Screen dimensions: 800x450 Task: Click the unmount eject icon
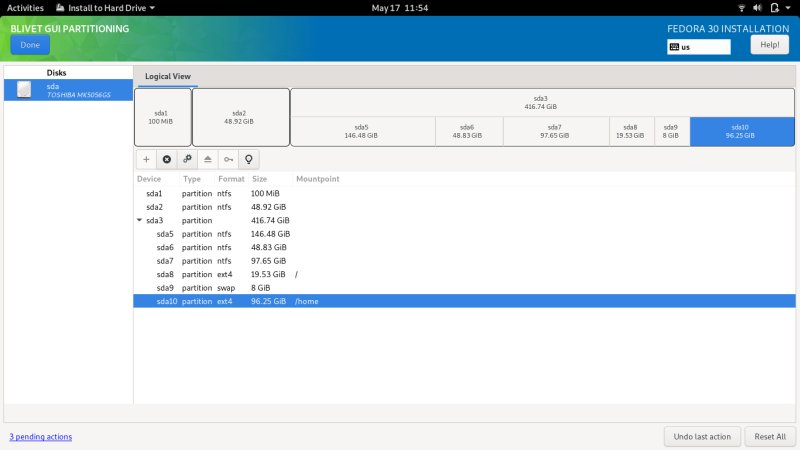tap(208, 159)
